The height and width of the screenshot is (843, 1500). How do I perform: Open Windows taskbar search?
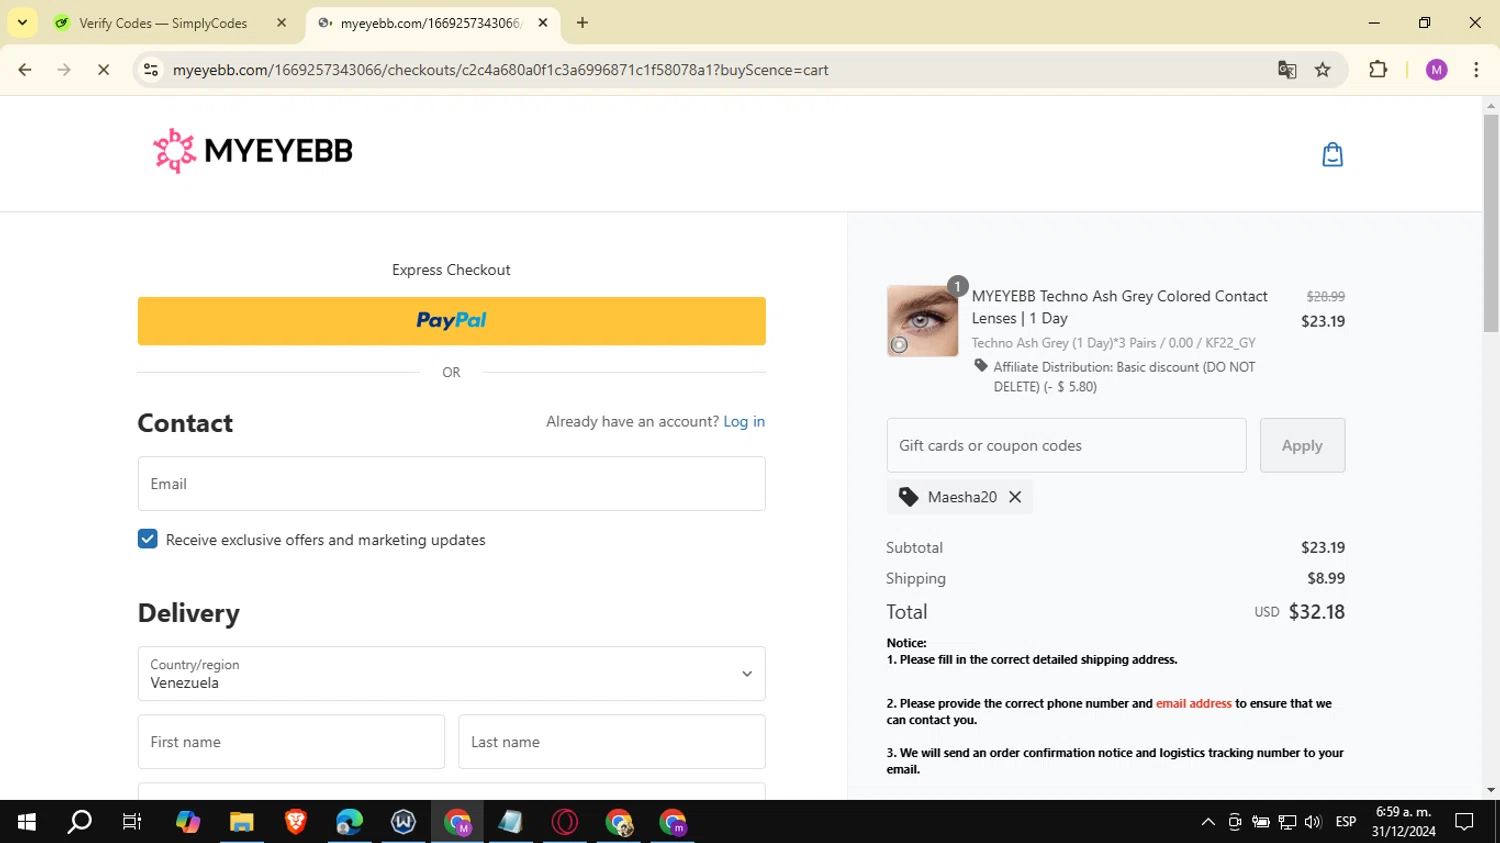click(x=79, y=822)
